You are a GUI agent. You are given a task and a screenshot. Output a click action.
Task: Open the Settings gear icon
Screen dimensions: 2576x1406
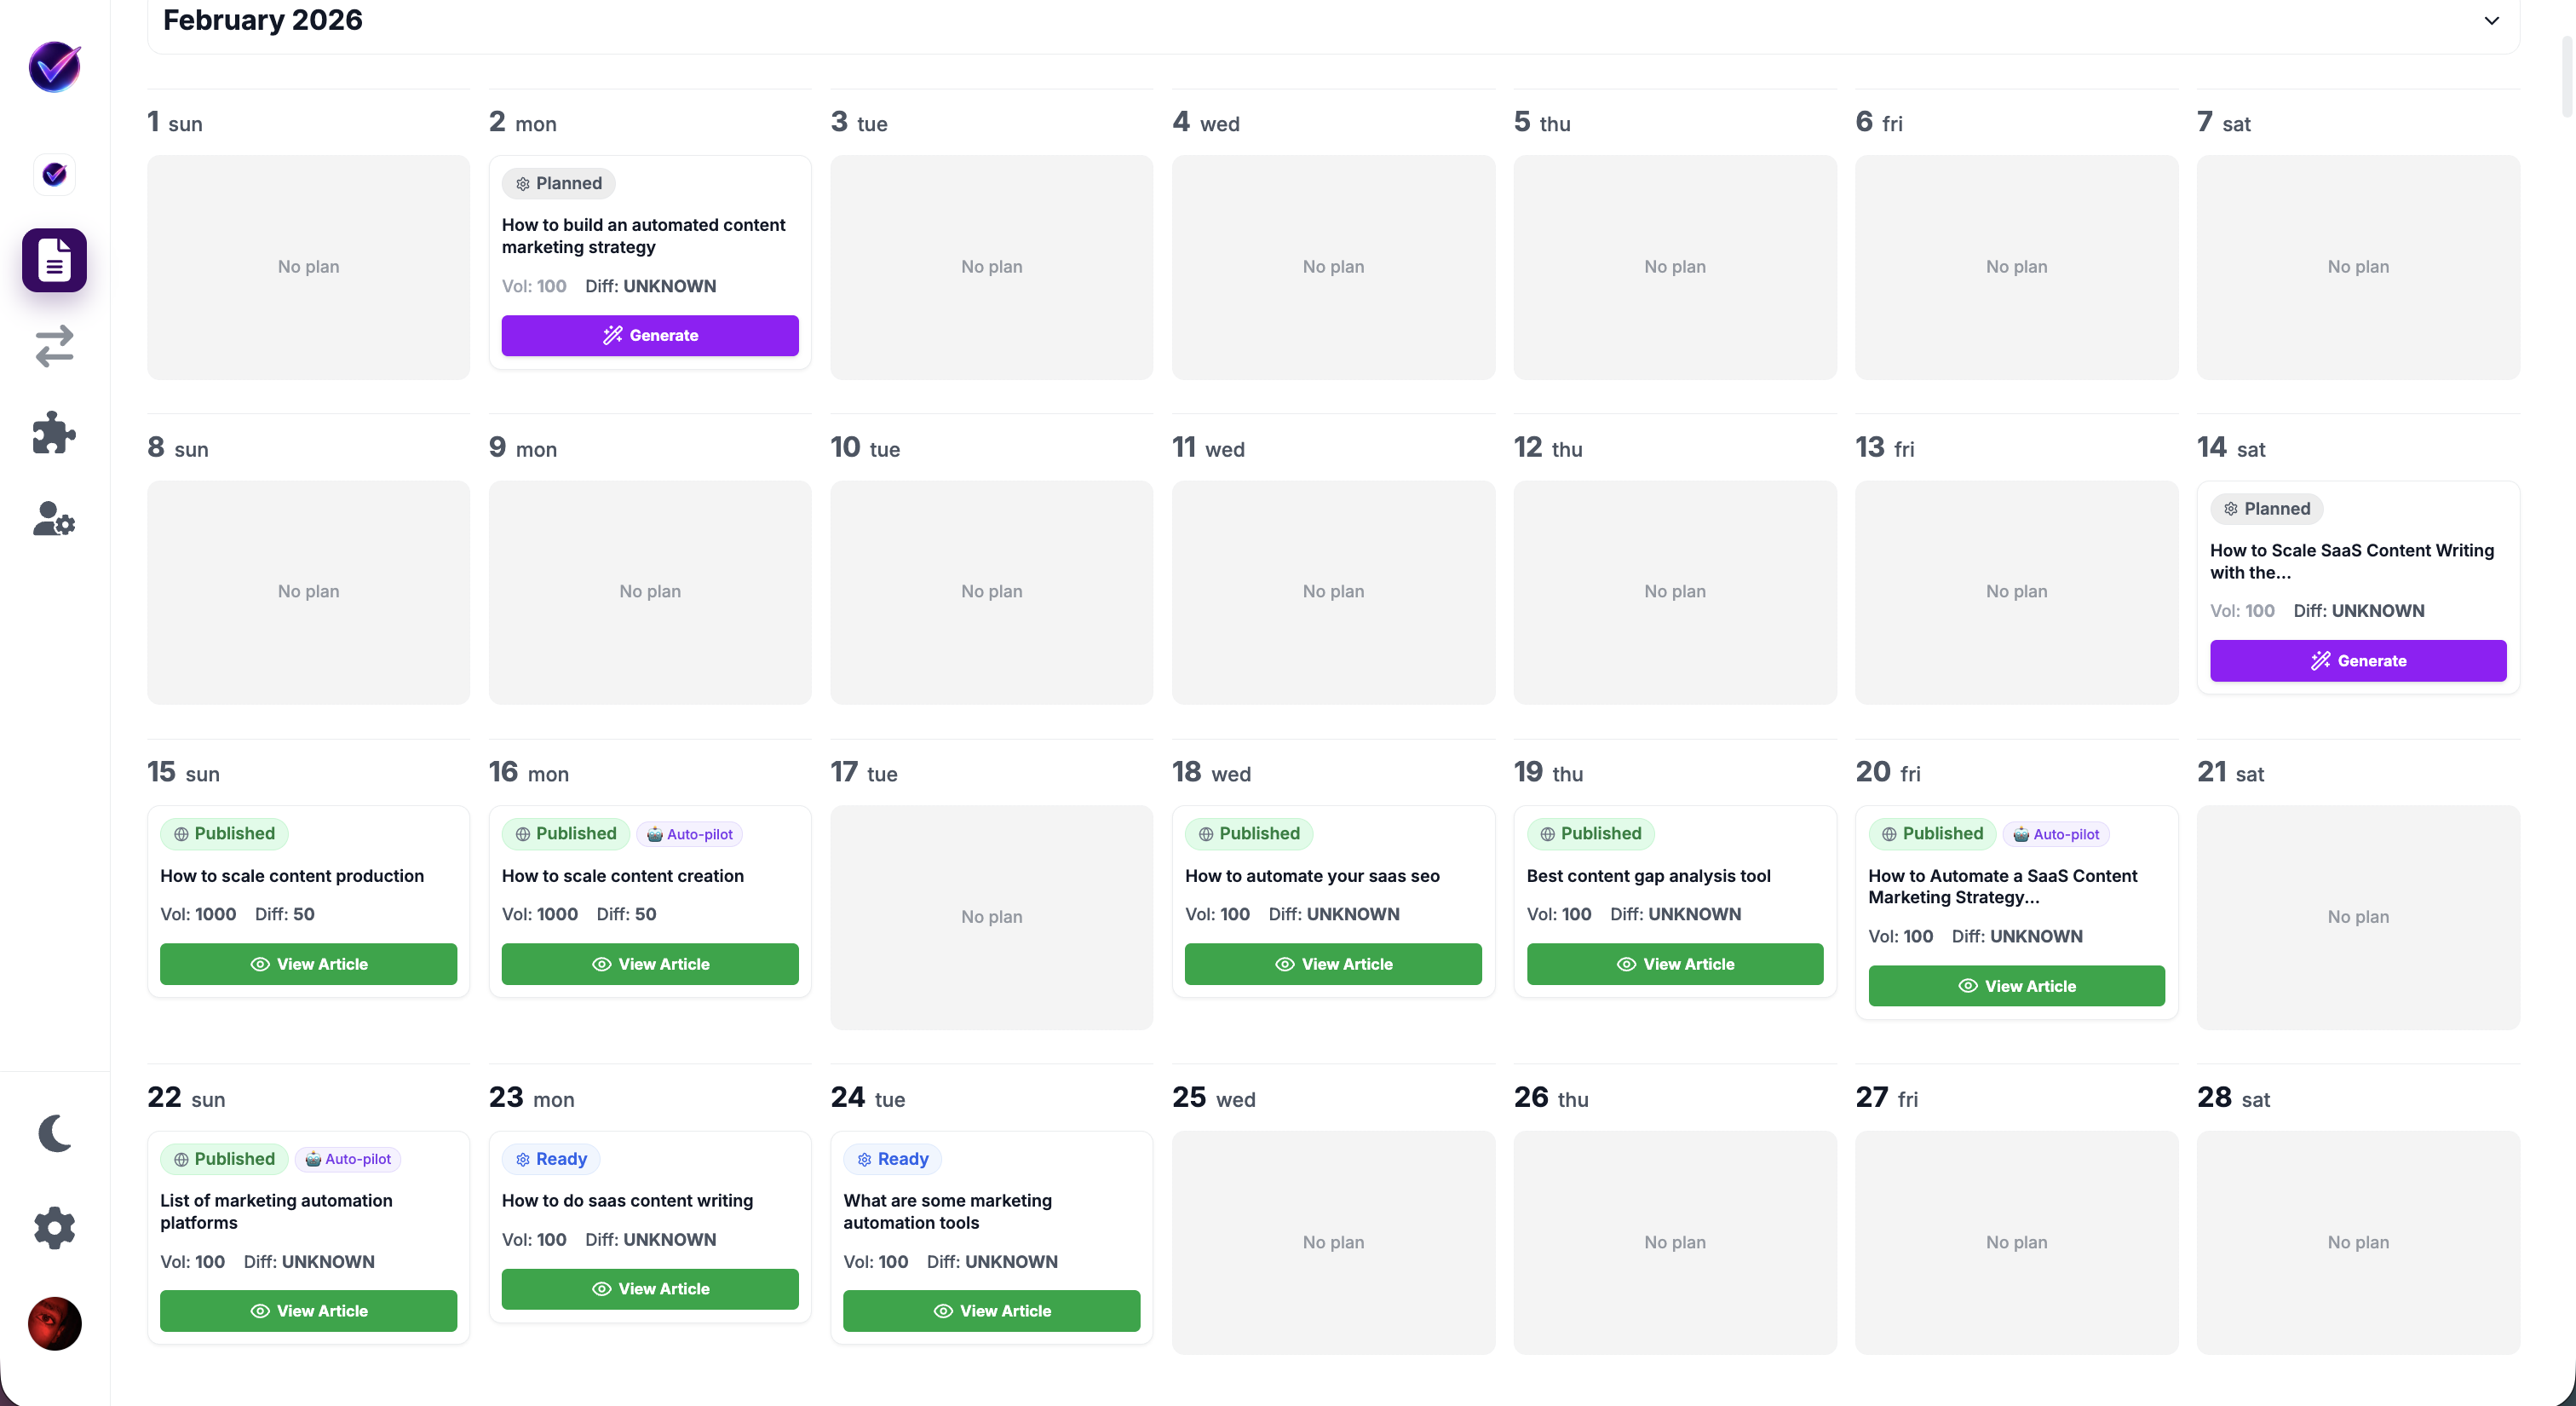click(54, 1227)
